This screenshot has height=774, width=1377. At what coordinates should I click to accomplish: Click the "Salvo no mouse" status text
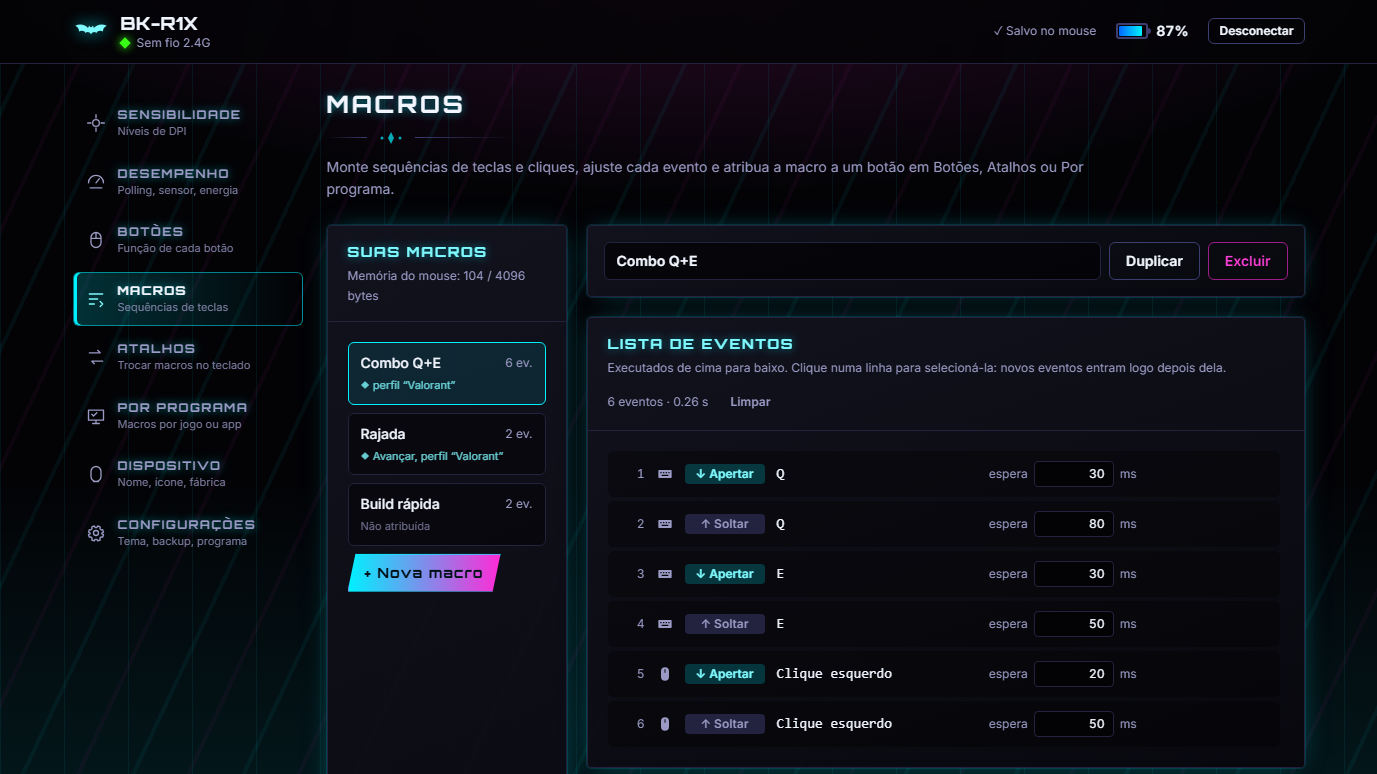[1045, 31]
